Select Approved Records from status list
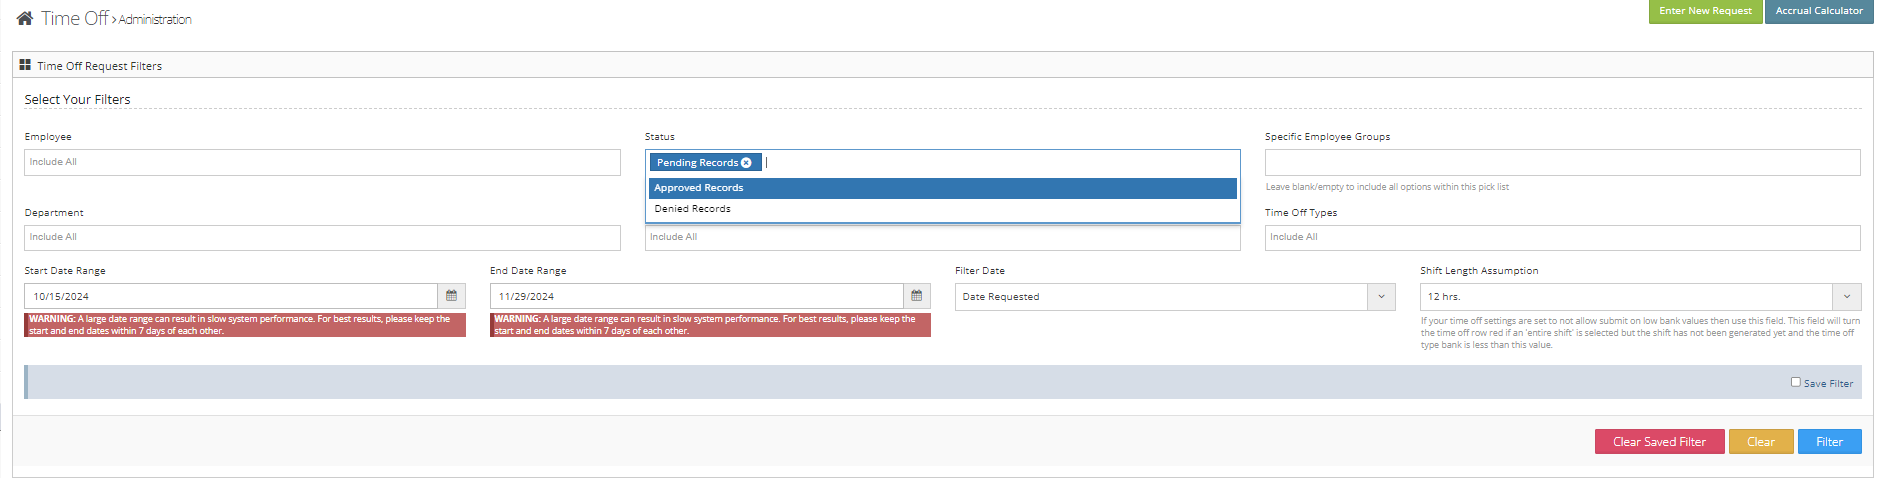Screen dimensions: 1885x478 [941, 188]
